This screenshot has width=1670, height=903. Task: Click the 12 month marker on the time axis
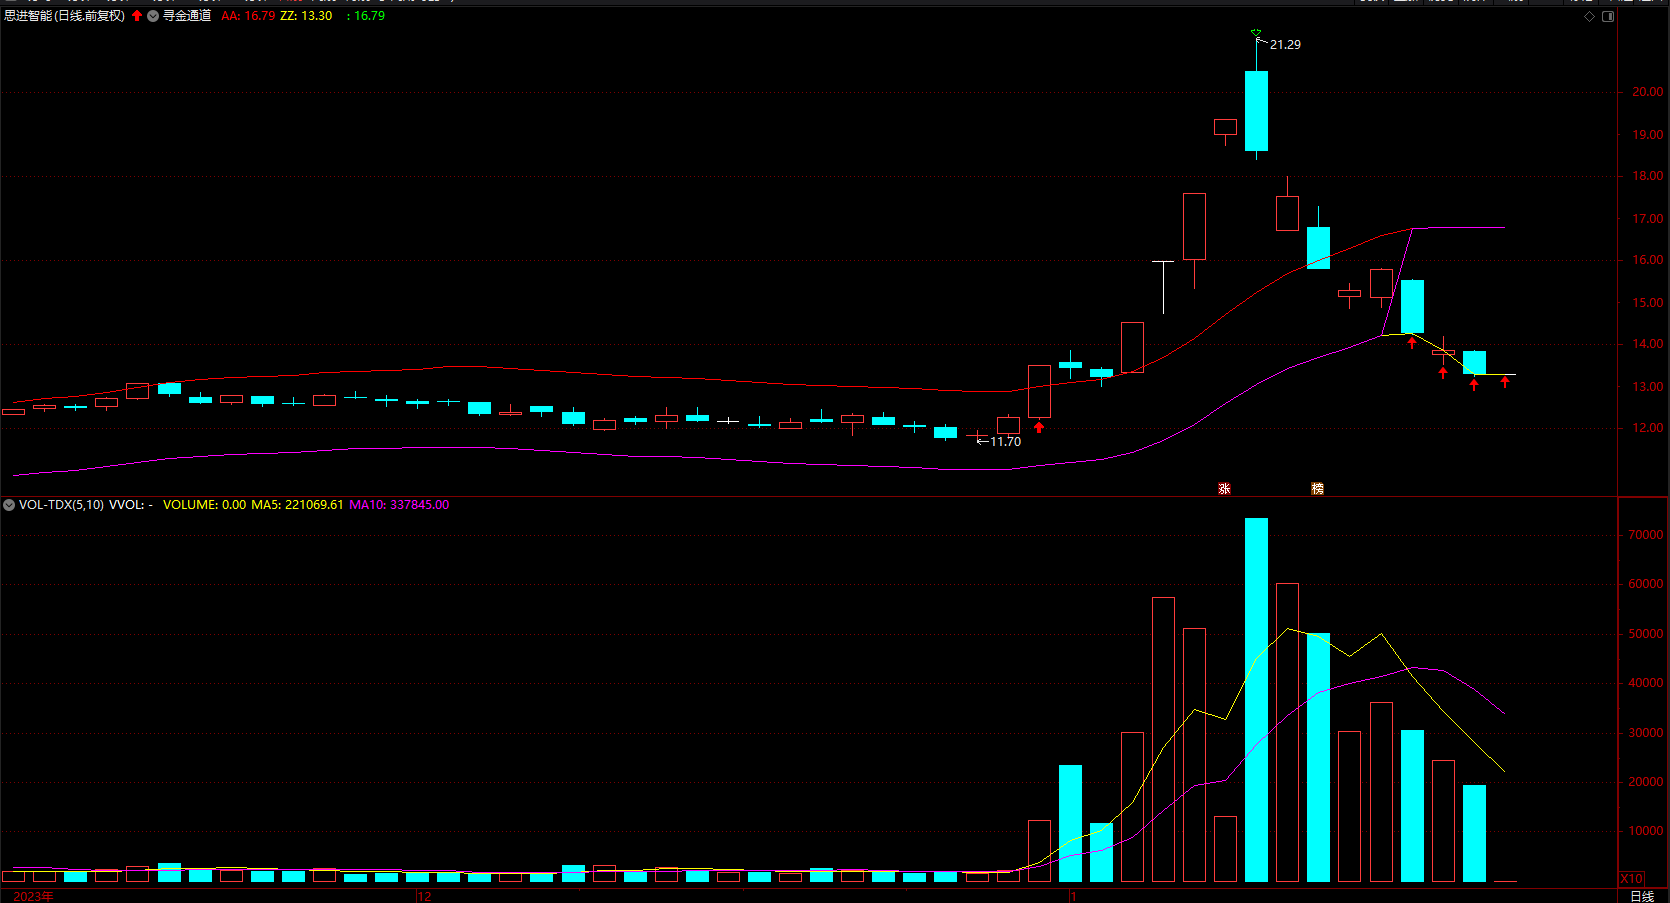coord(425,896)
